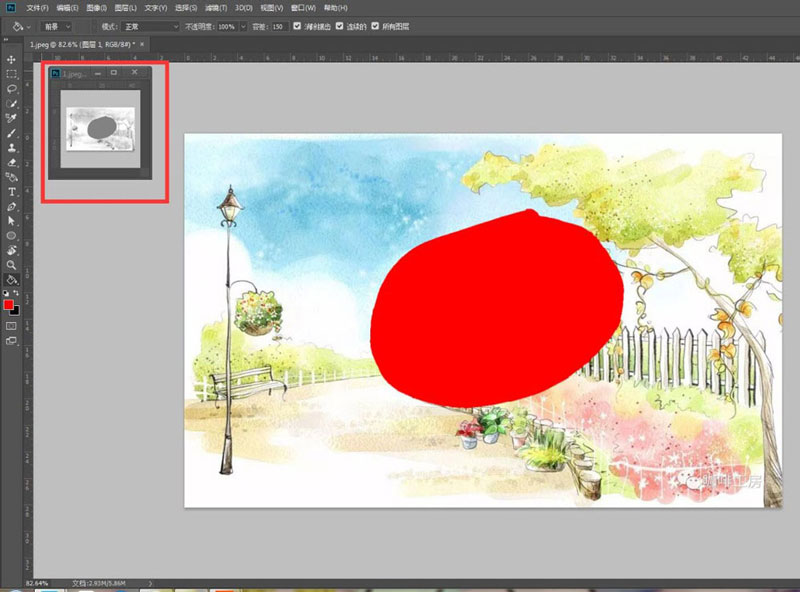
Task: Switch to the 1.jpeg @ 82.6% document tab
Action: point(83,44)
